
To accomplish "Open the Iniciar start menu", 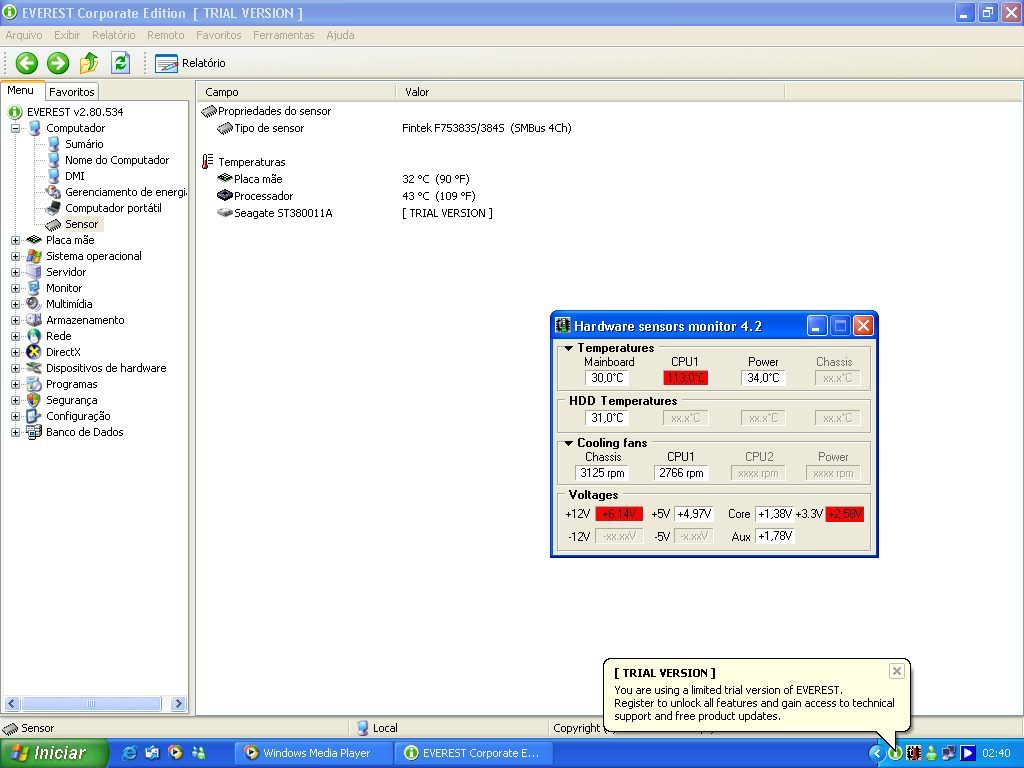I will click(54, 753).
